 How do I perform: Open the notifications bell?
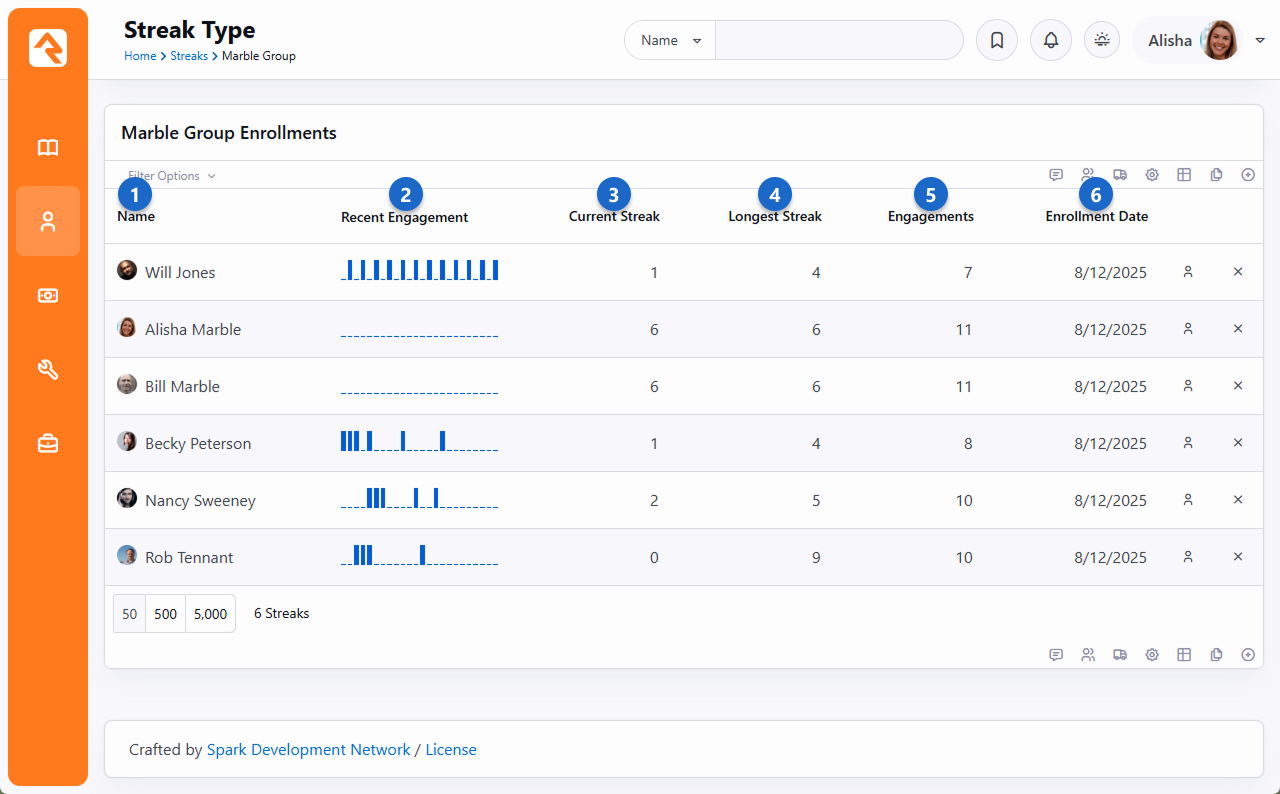[x=1050, y=41]
